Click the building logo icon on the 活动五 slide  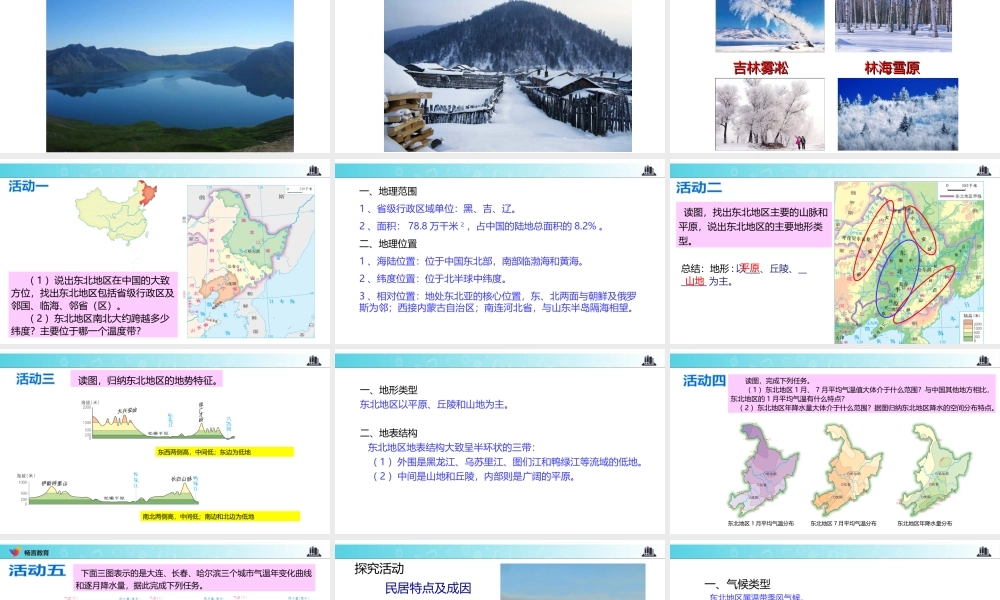tap(314, 552)
